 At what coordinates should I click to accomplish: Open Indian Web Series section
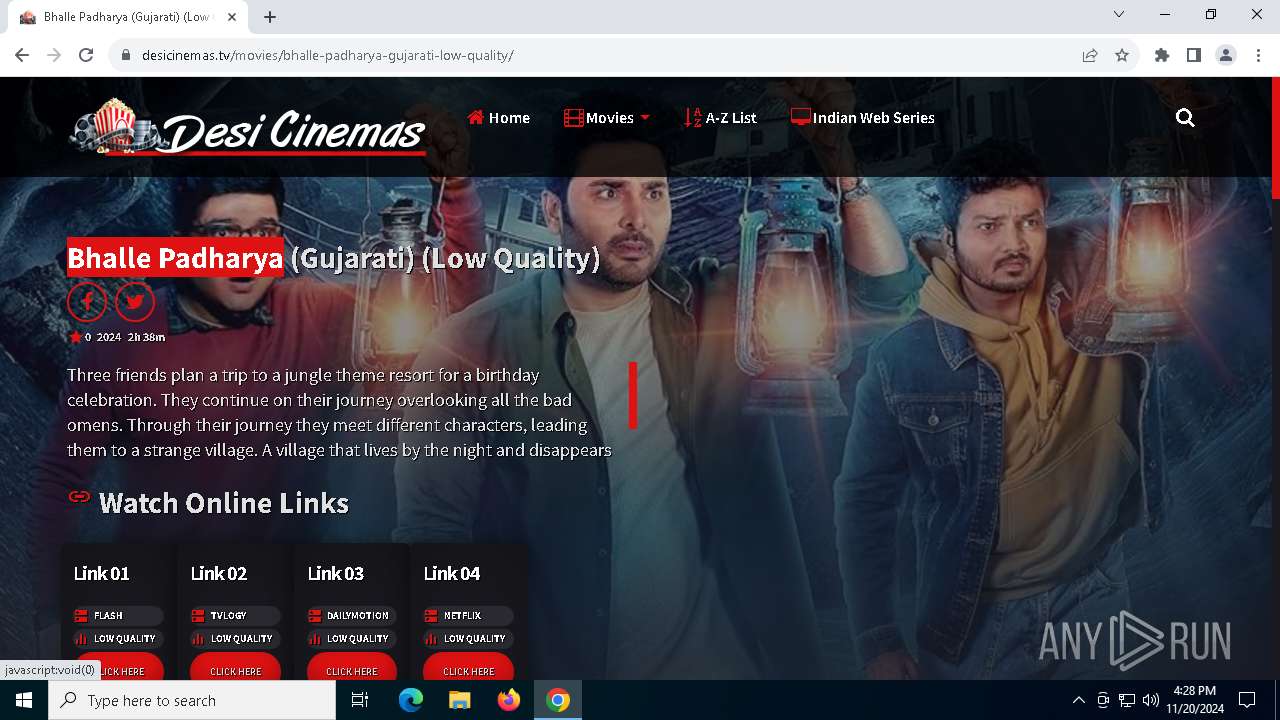863,118
